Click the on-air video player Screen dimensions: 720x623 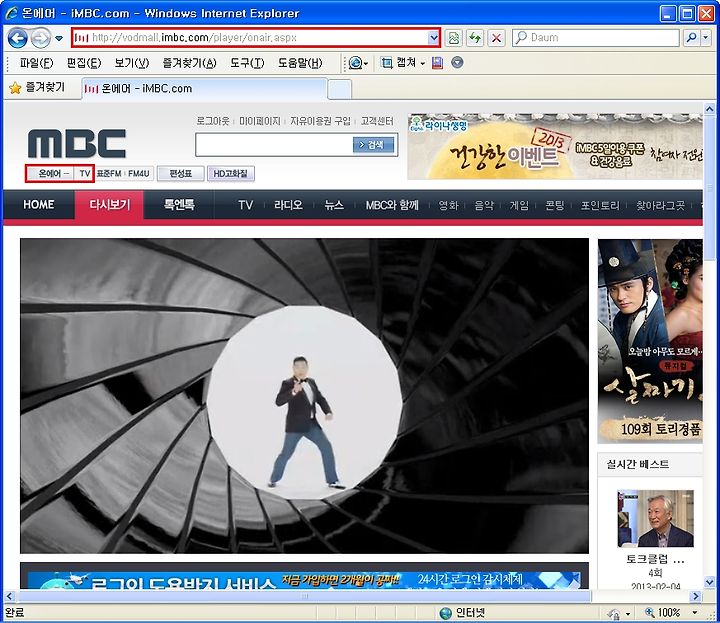coord(304,396)
